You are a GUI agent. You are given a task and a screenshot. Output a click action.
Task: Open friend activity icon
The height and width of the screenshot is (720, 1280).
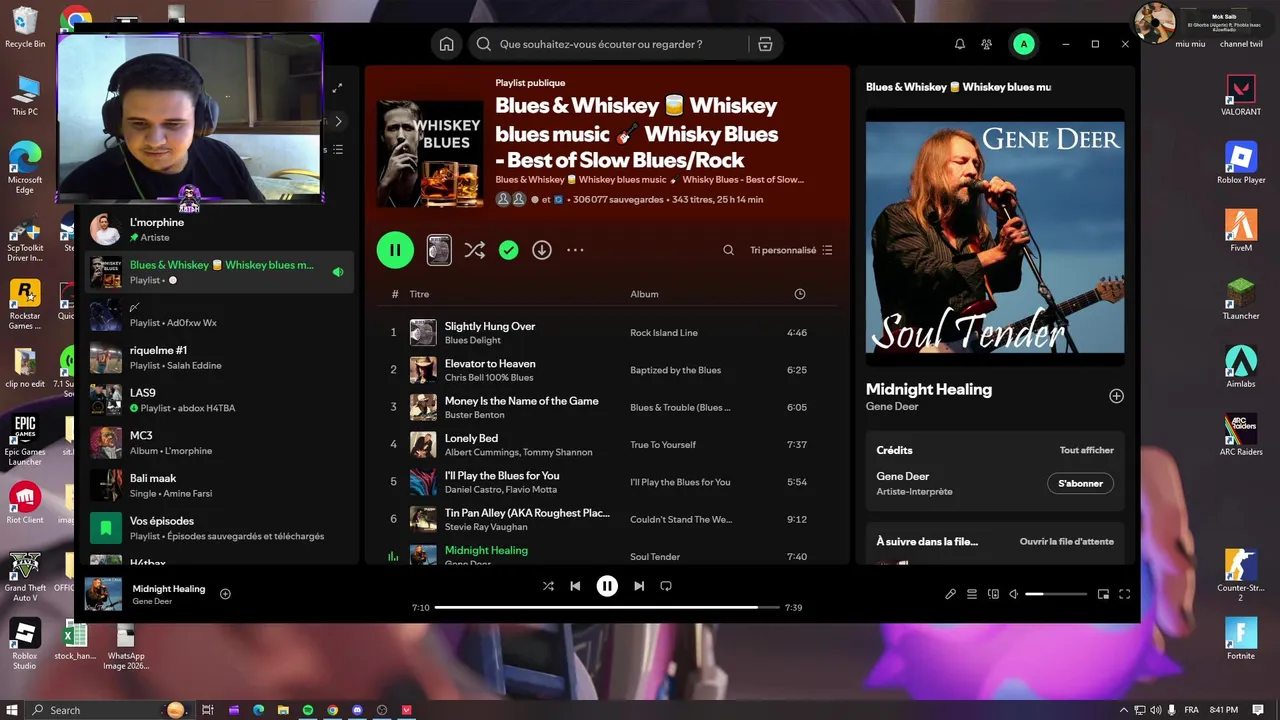coord(987,44)
